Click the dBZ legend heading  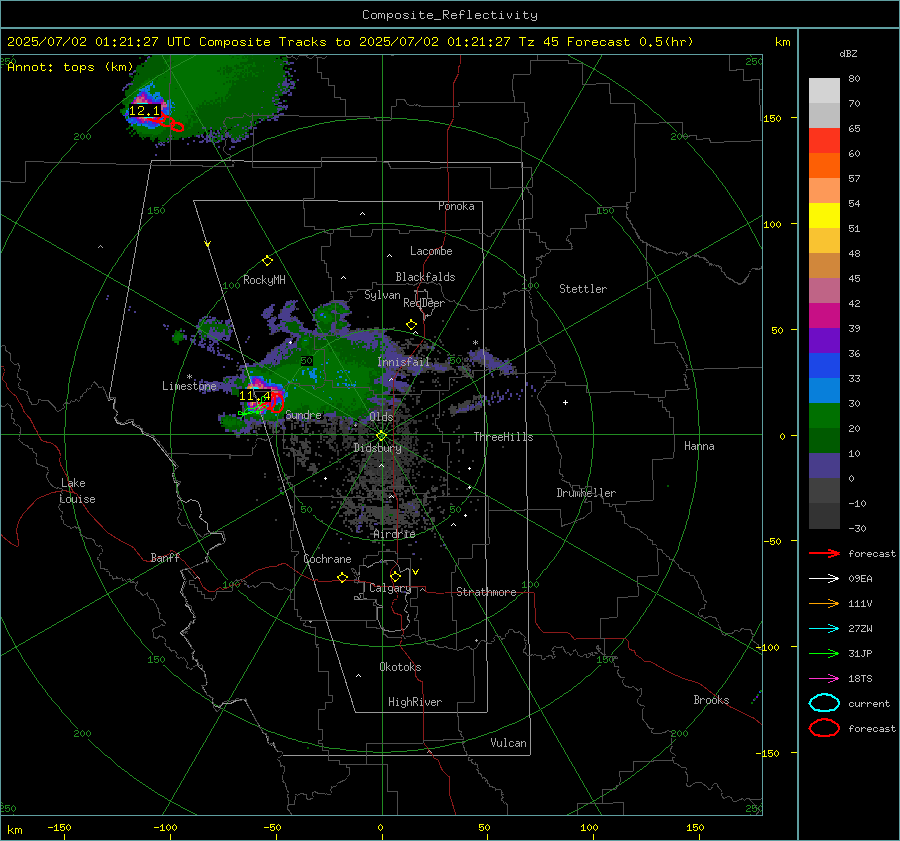tap(848, 53)
